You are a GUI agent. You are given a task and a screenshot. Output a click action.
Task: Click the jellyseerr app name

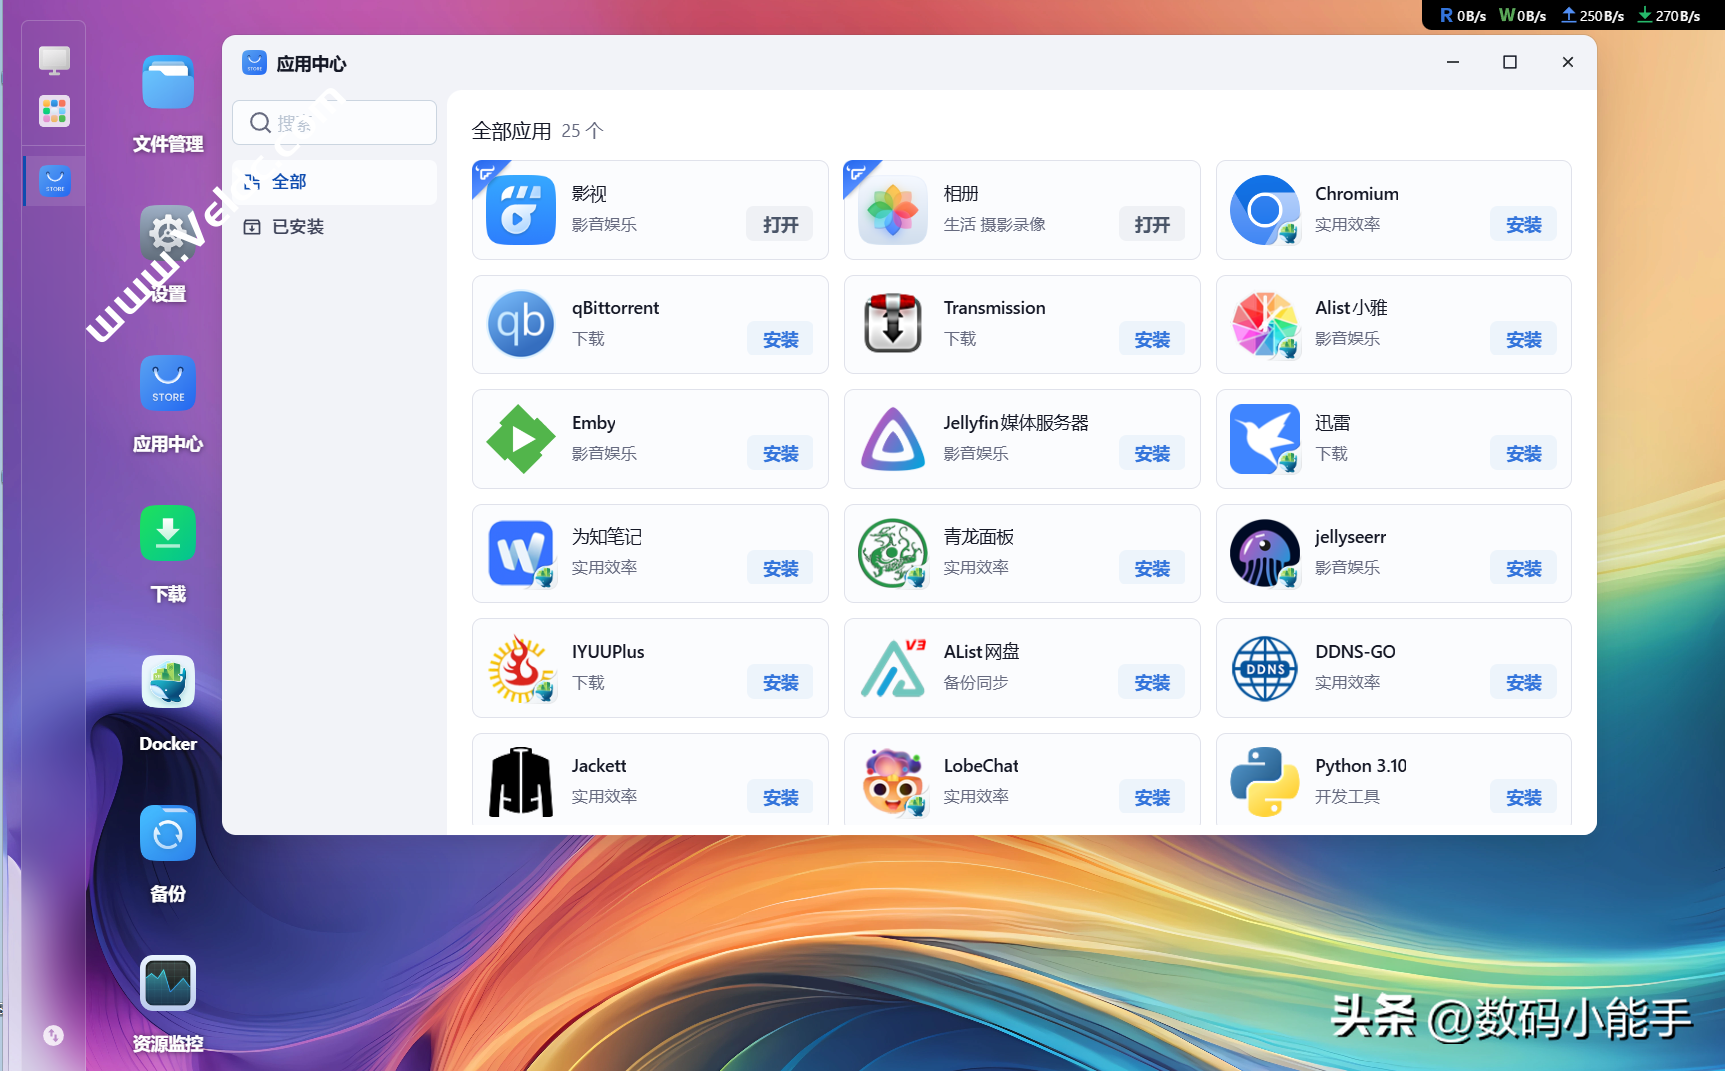(x=1350, y=537)
